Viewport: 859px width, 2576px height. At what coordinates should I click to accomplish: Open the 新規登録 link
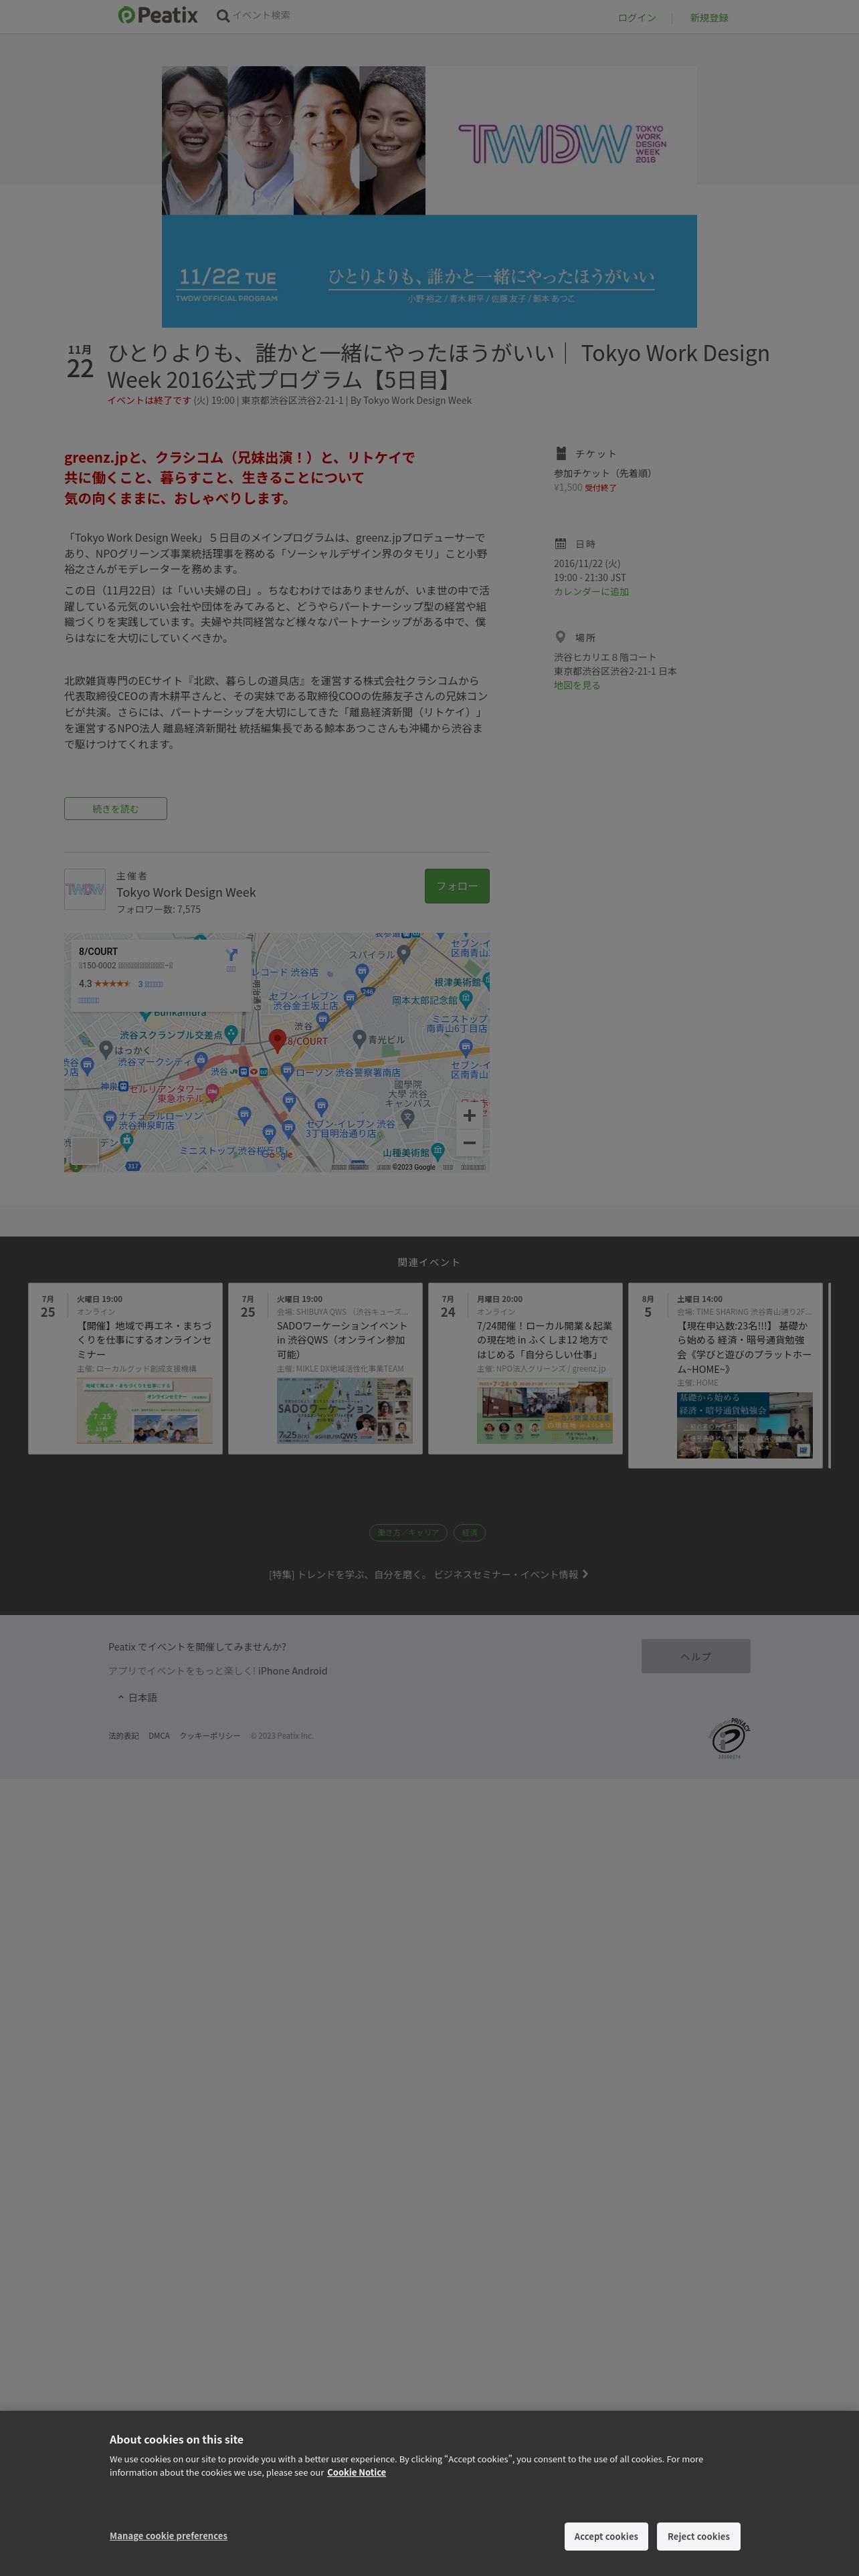(x=709, y=18)
